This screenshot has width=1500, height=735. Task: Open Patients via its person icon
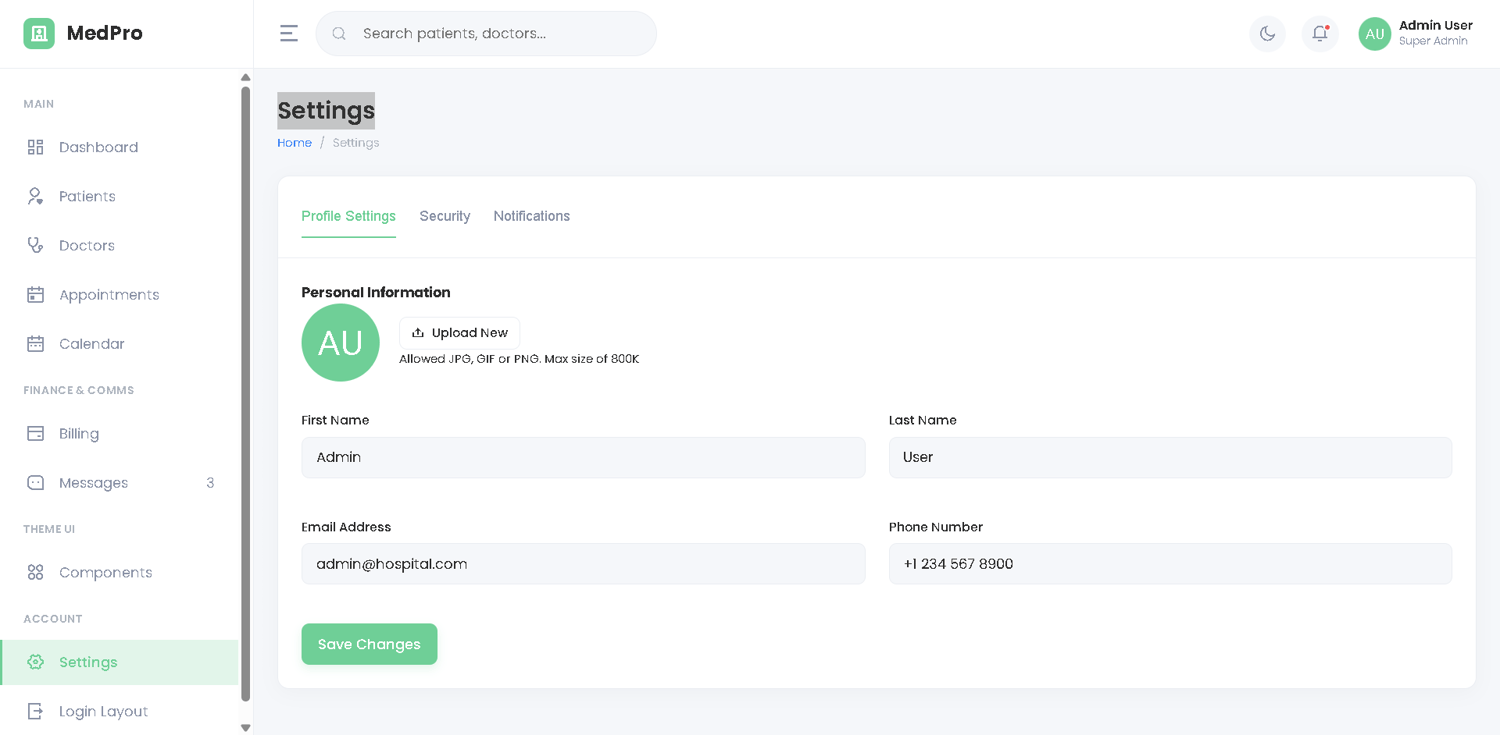pyautogui.click(x=36, y=196)
